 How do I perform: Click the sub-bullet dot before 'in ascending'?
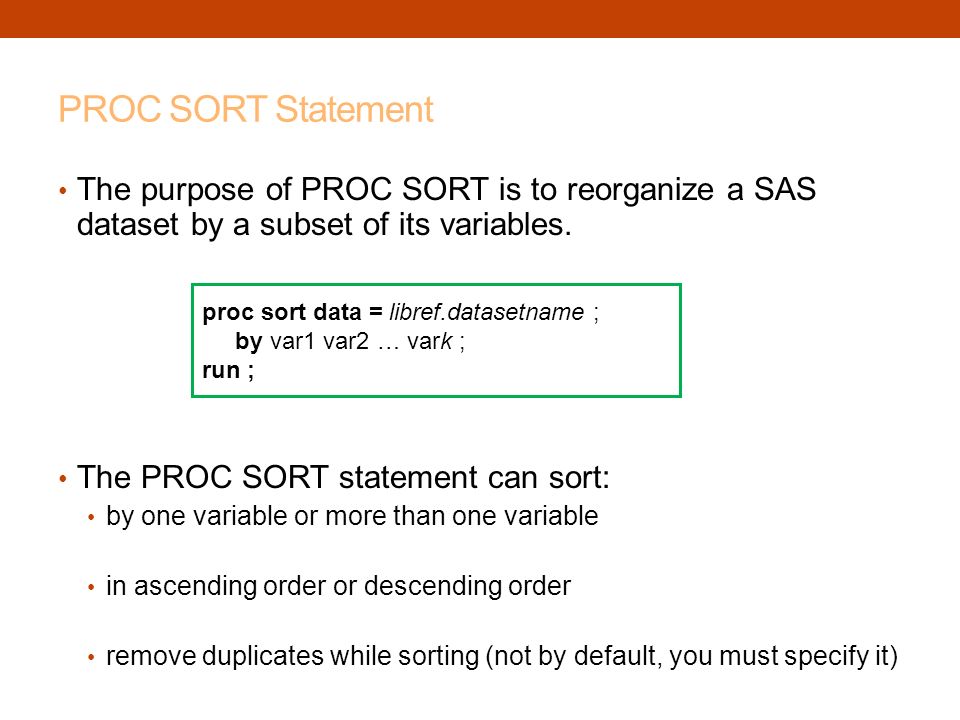(91, 588)
